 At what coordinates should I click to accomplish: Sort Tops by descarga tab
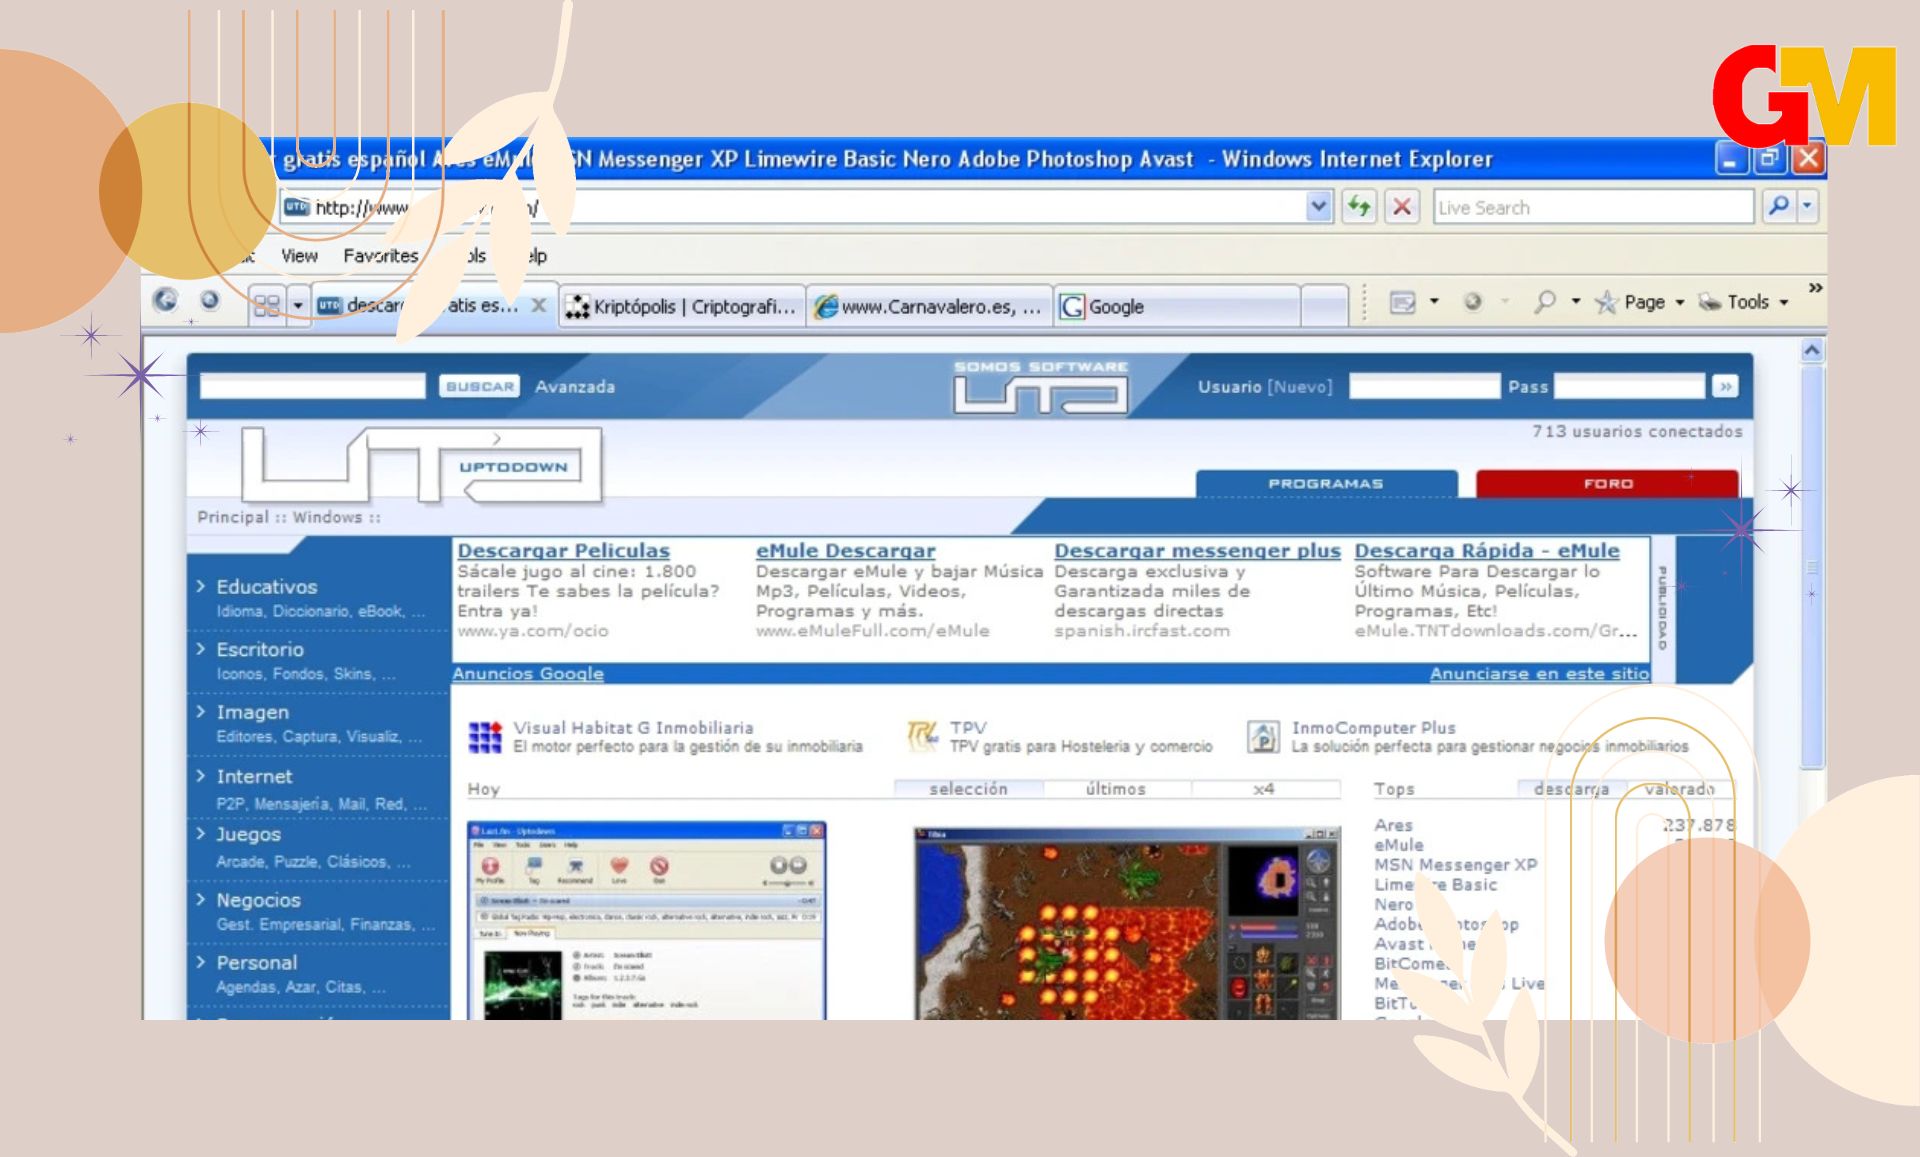[1571, 789]
